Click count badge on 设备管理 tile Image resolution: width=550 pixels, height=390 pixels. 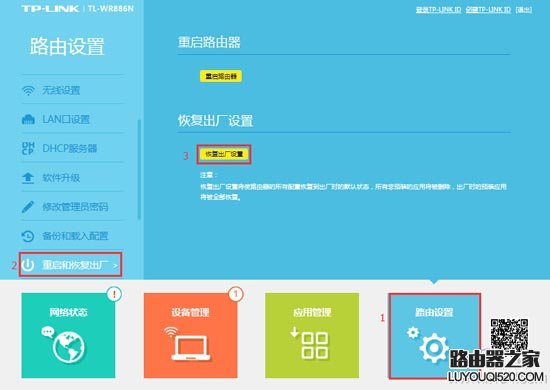point(236,294)
